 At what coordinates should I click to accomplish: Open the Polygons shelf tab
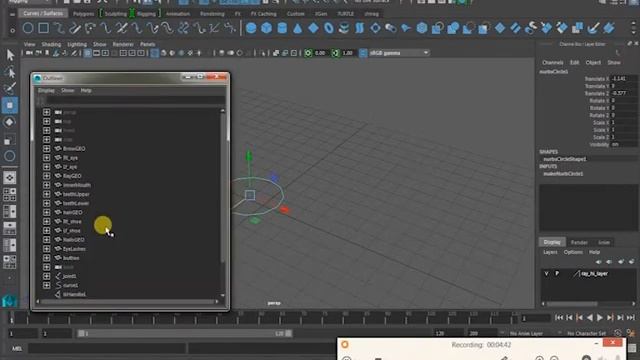[x=83, y=14]
